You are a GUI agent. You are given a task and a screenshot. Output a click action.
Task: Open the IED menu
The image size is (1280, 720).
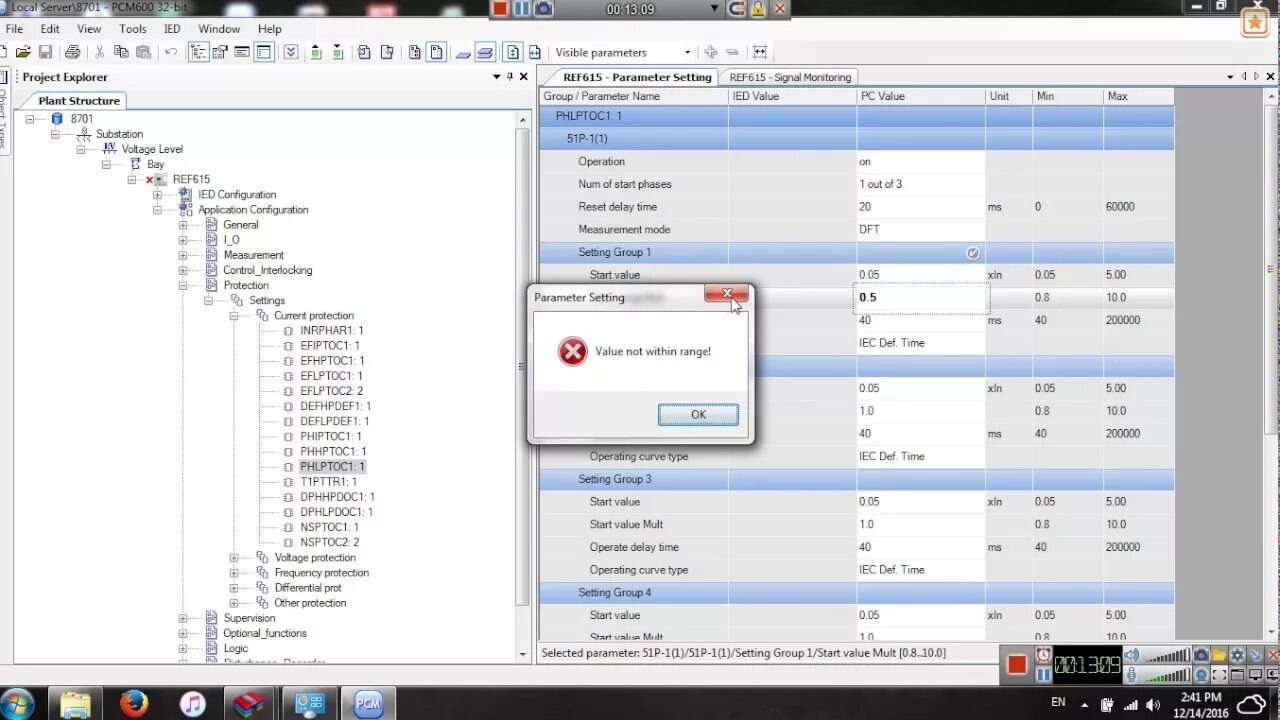(172, 29)
